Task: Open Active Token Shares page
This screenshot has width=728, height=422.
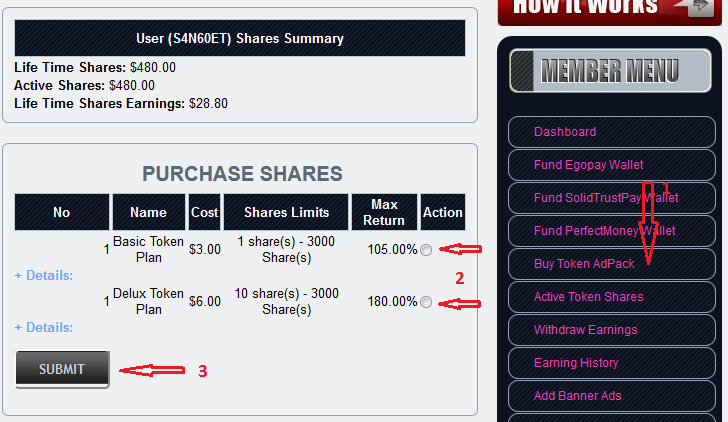Action: (588, 297)
